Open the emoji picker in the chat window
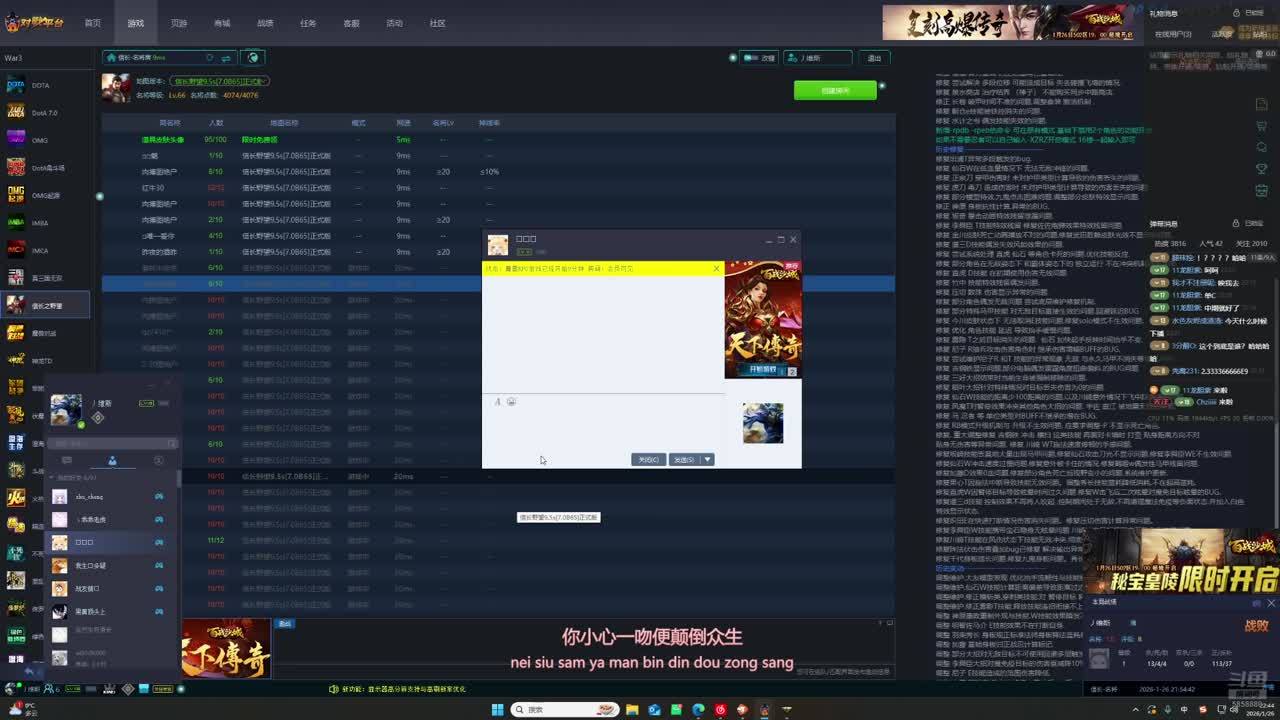 point(511,402)
